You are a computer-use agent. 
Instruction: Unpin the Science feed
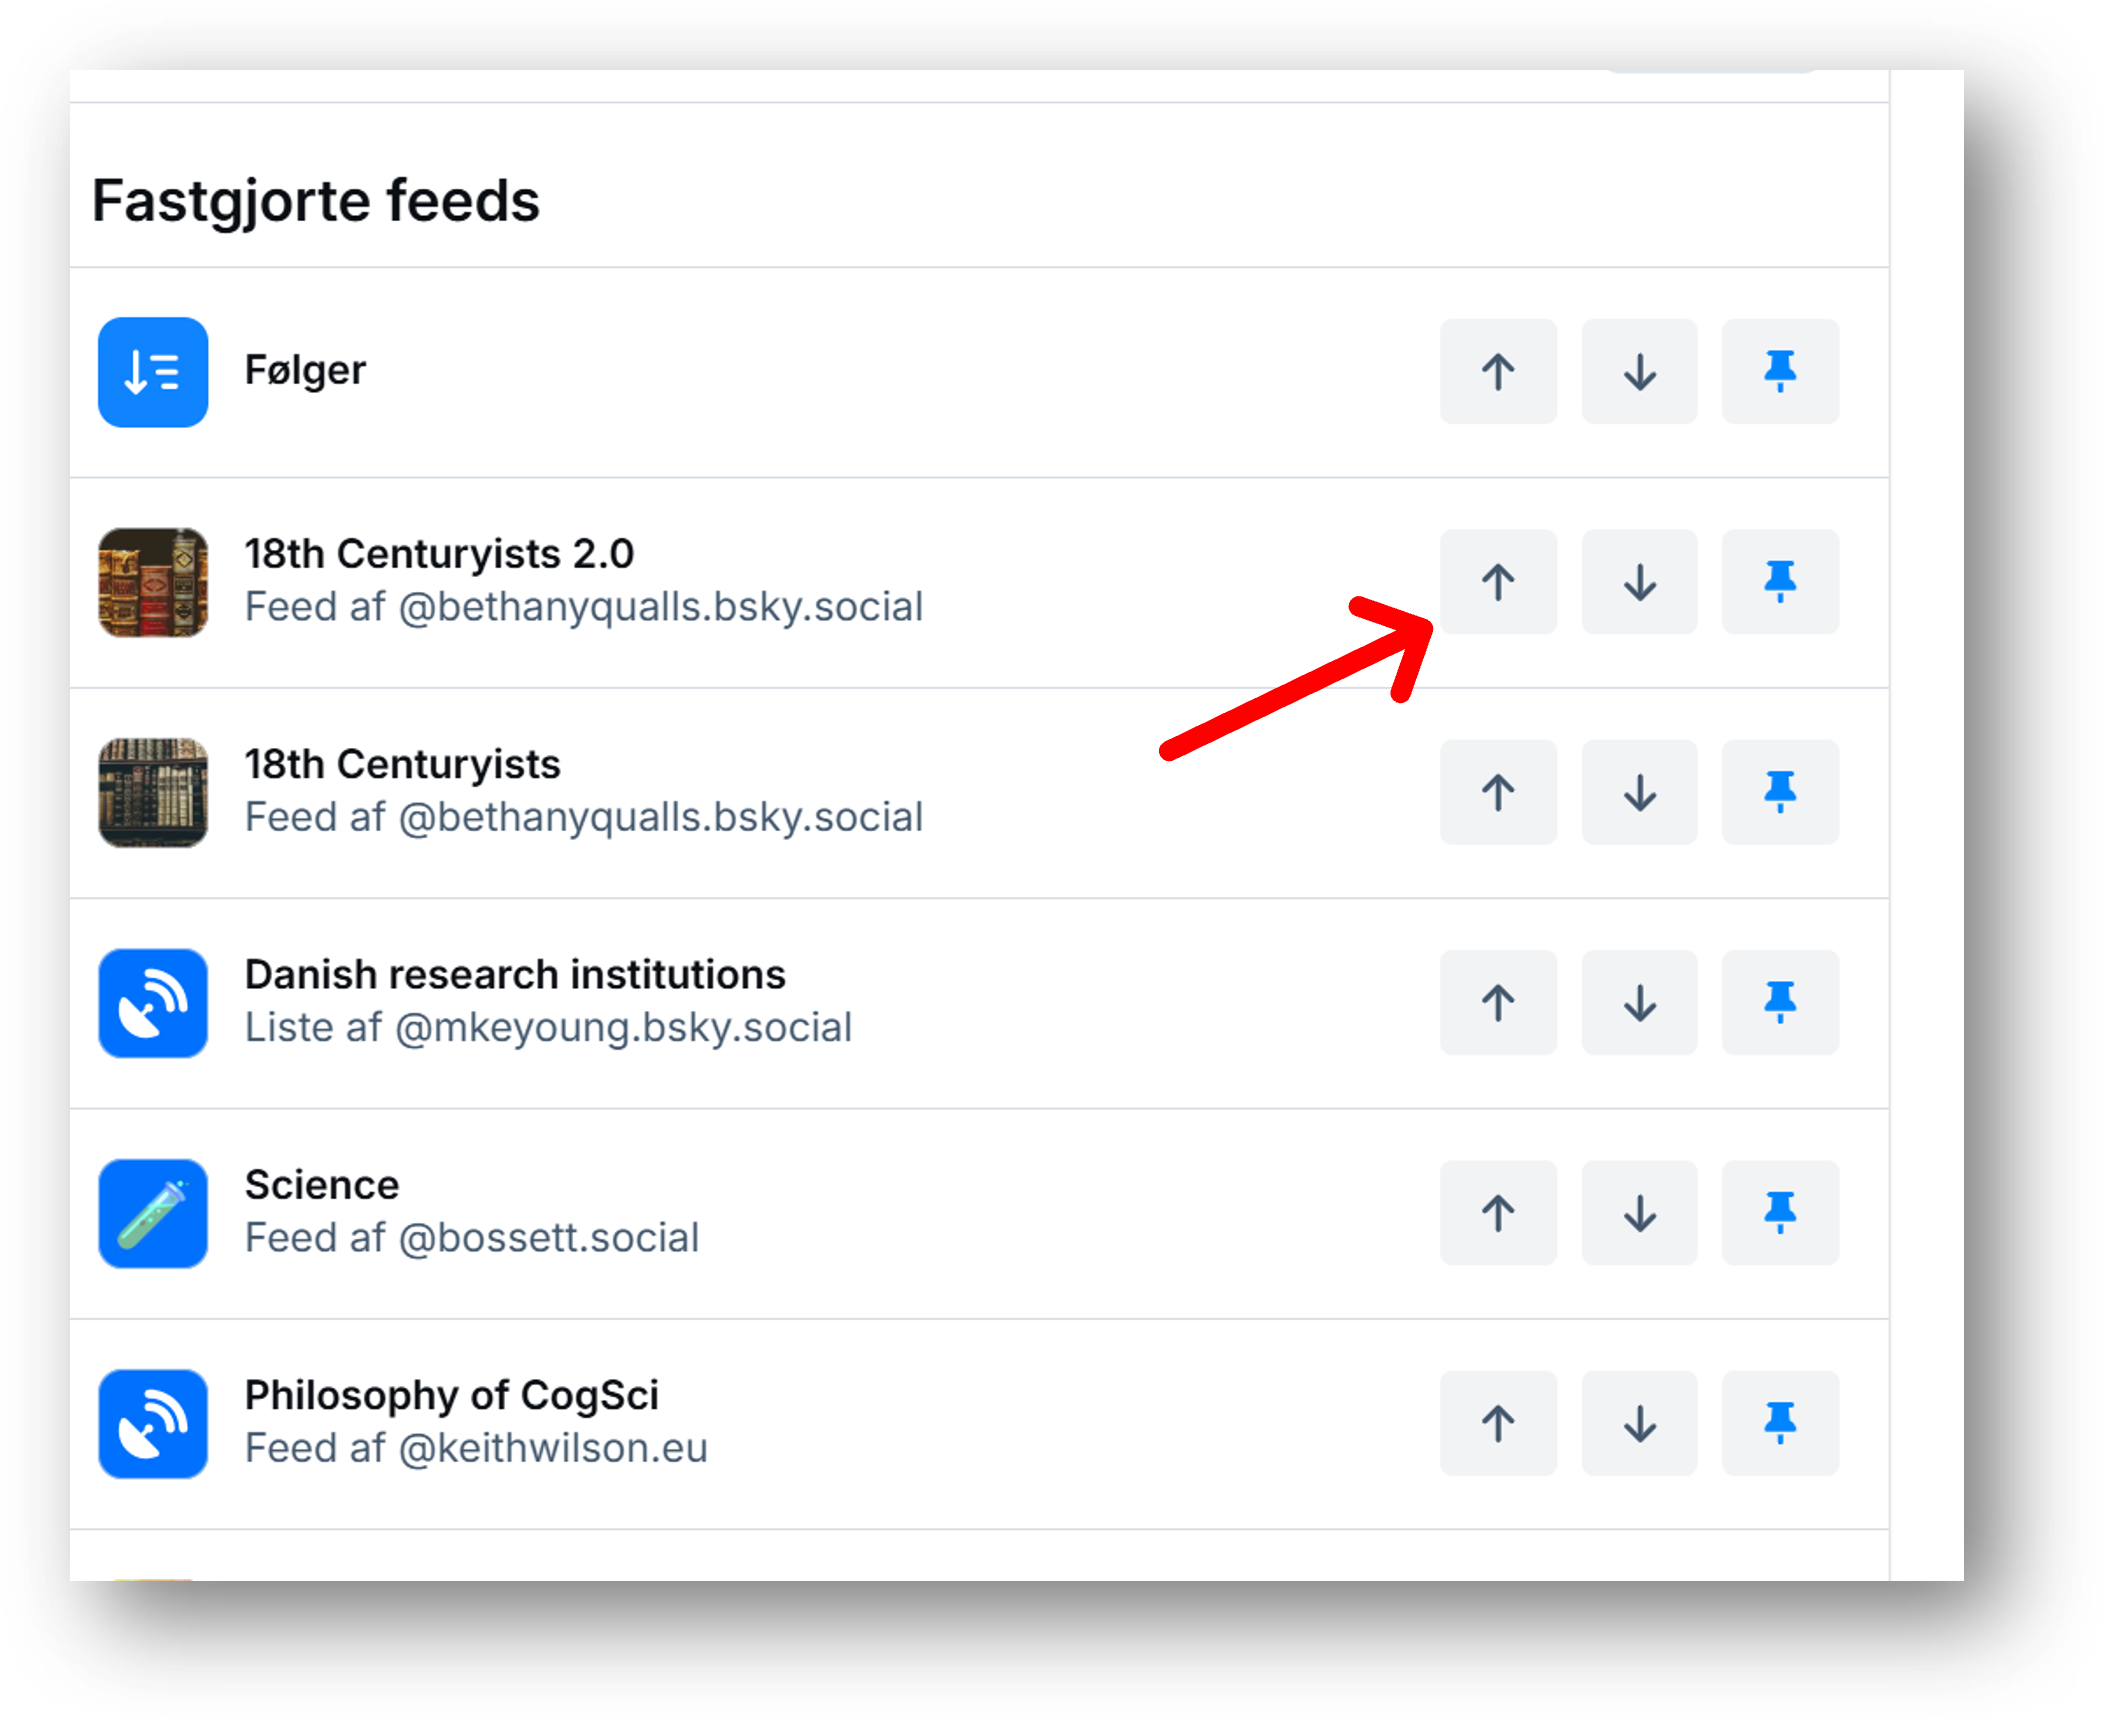pos(1780,1213)
